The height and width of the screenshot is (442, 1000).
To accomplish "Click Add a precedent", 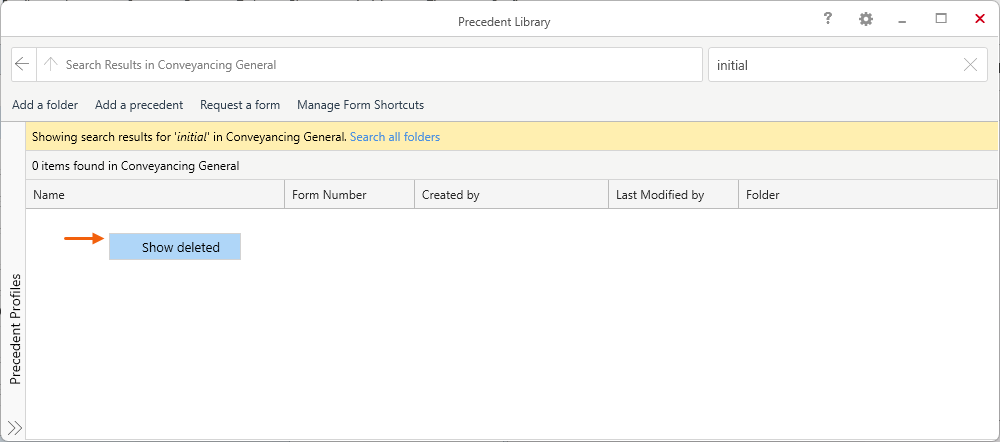I will pyautogui.click(x=139, y=105).
